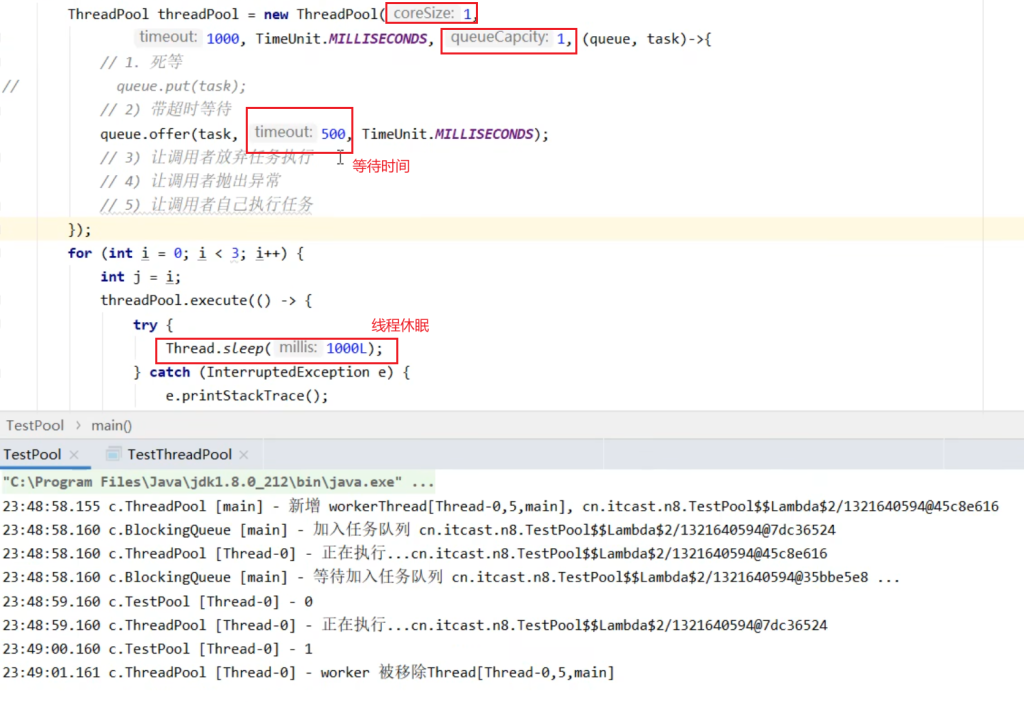The width and height of the screenshot is (1024, 702).
Task: Click the timeout hint in queue.offer
Action: [283, 133]
